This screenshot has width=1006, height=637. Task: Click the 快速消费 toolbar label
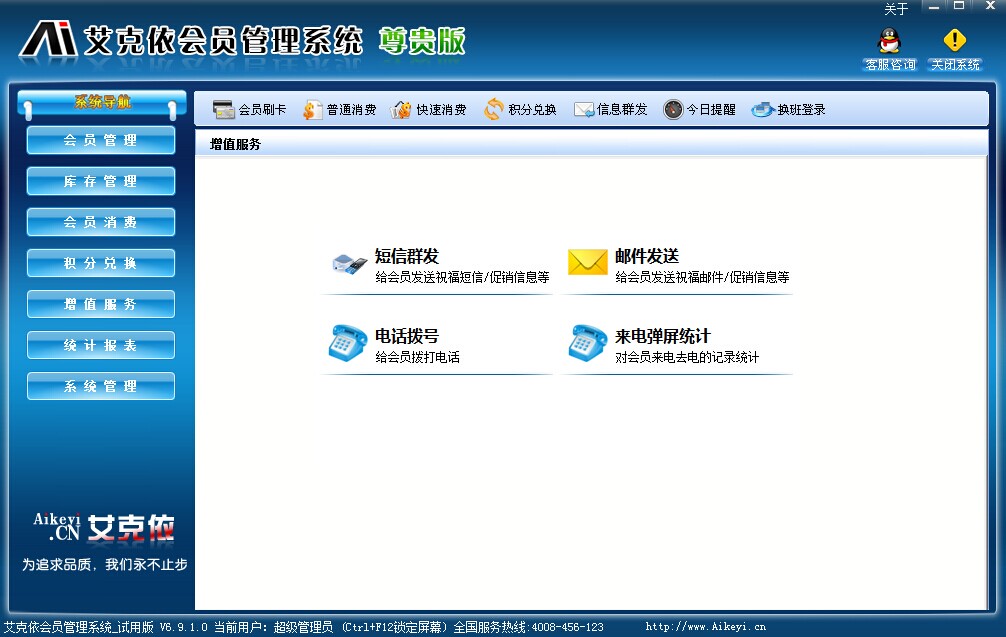(441, 110)
